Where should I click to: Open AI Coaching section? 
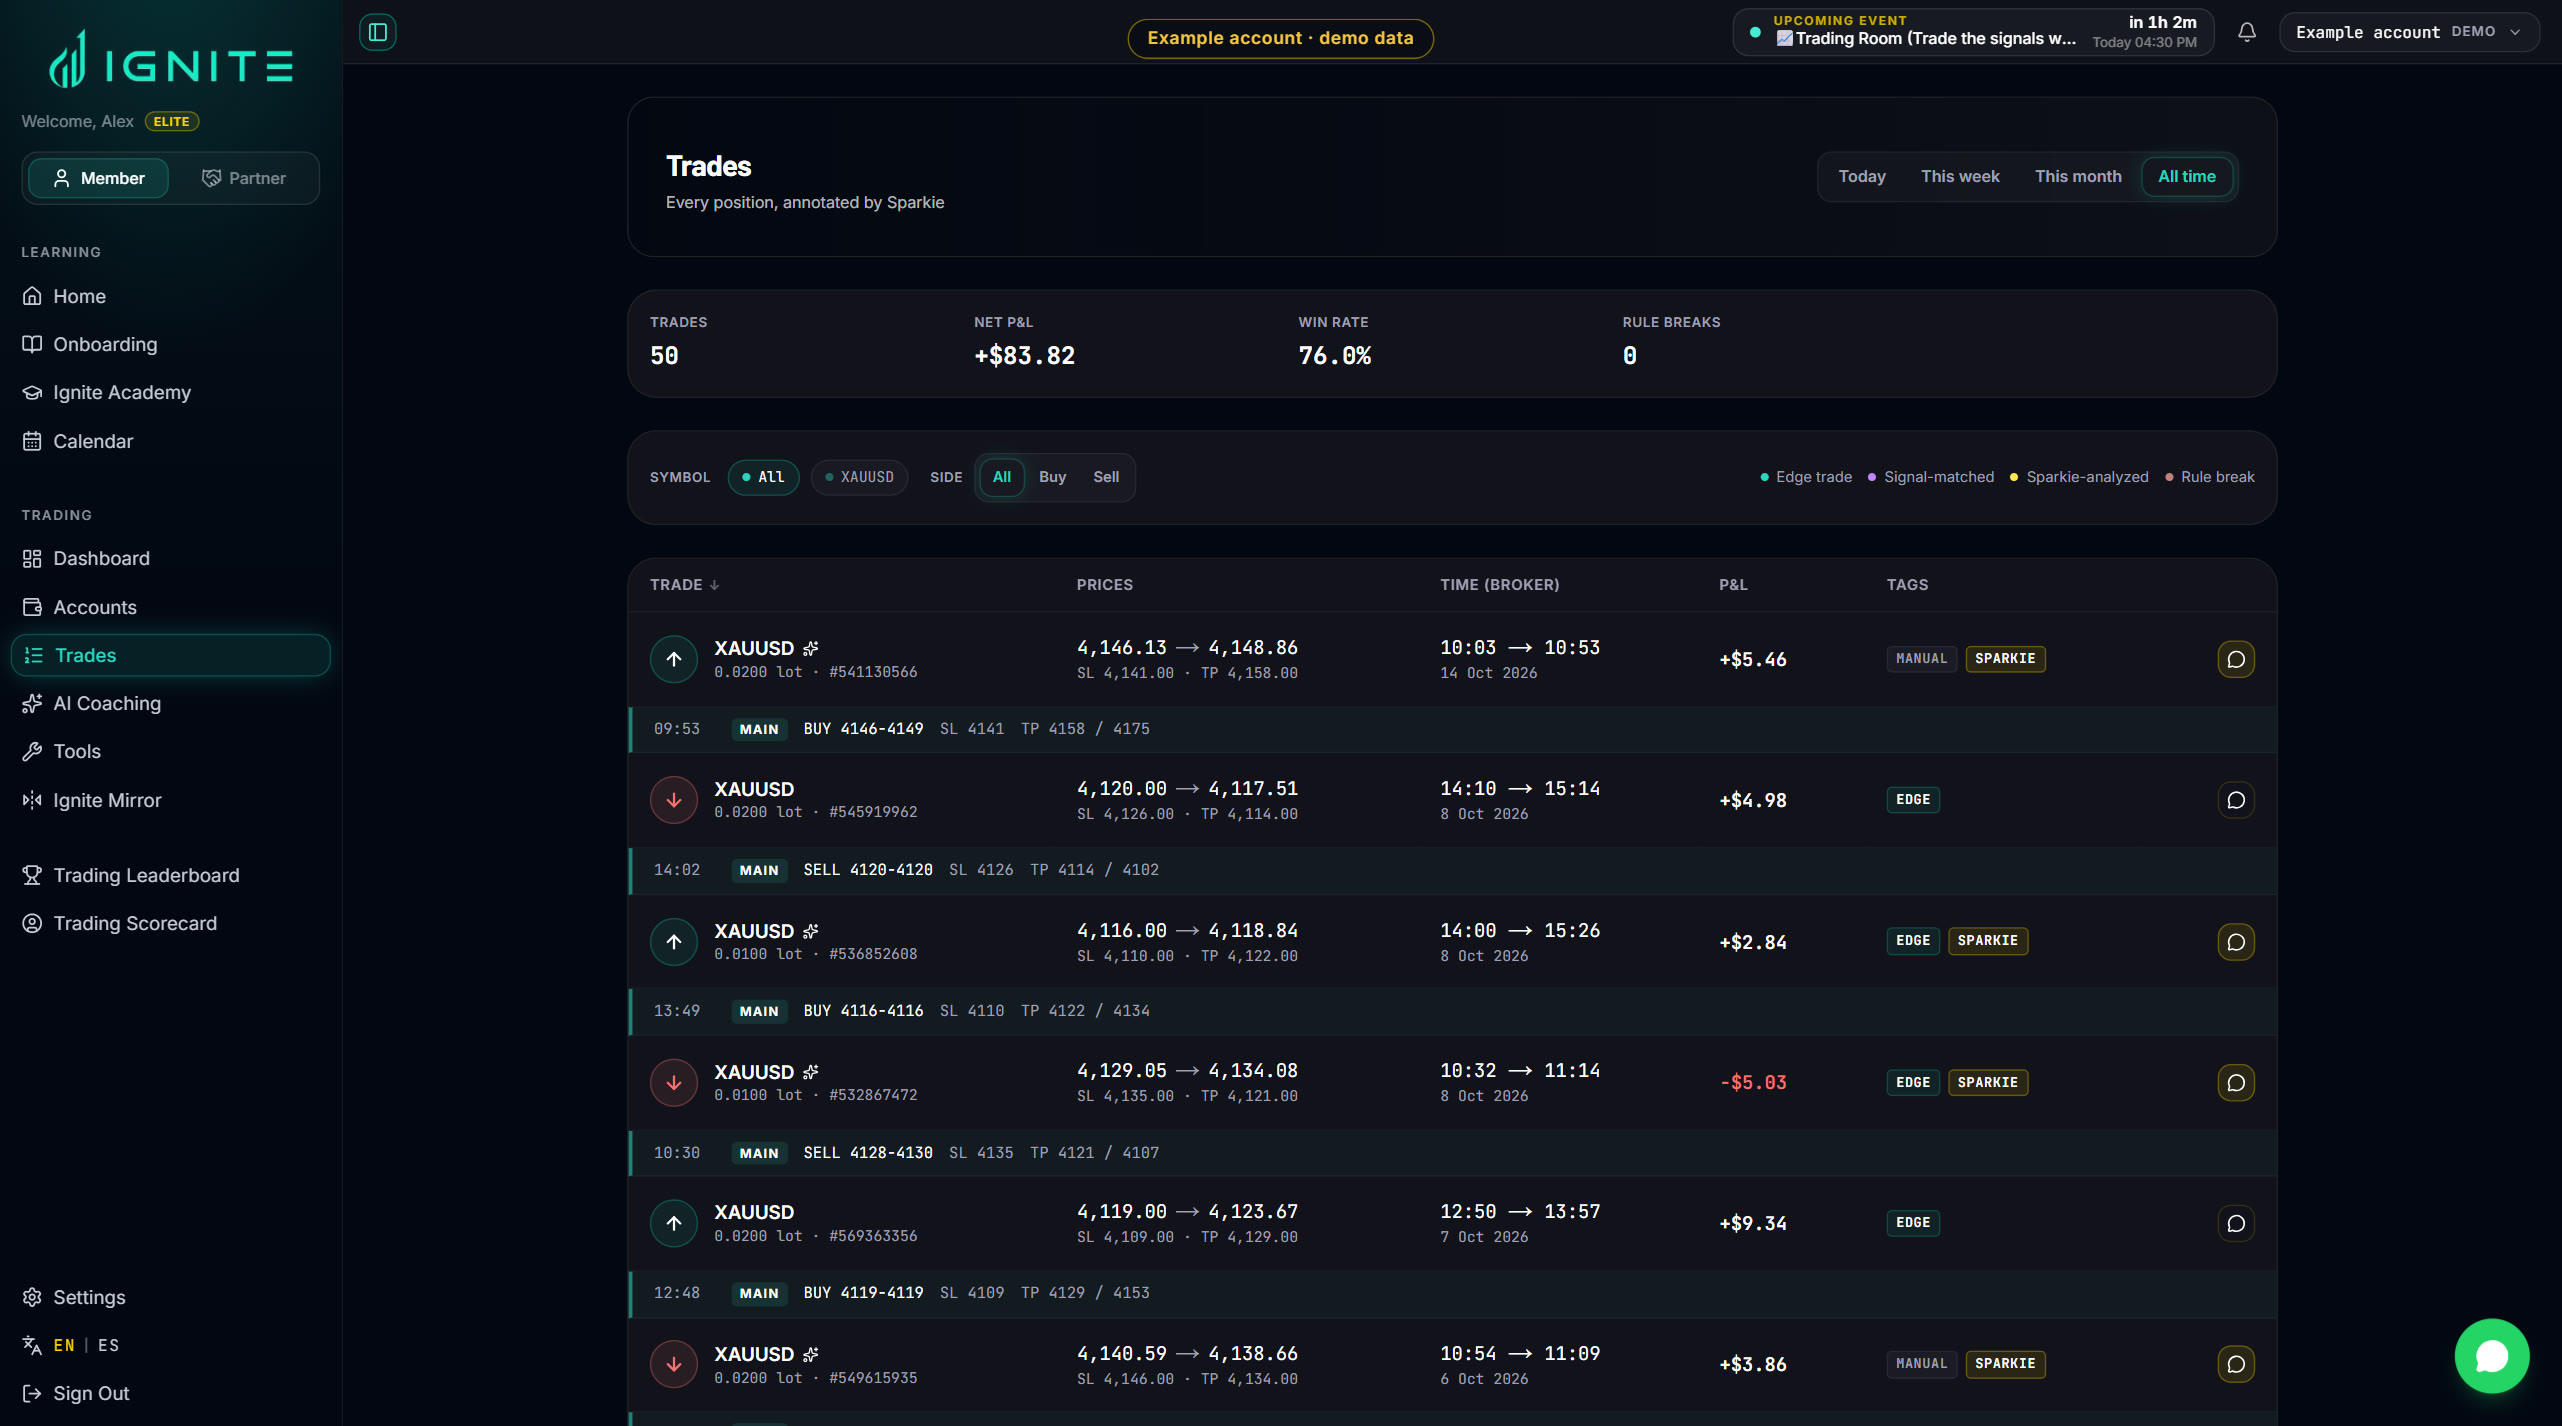(x=170, y=703)
